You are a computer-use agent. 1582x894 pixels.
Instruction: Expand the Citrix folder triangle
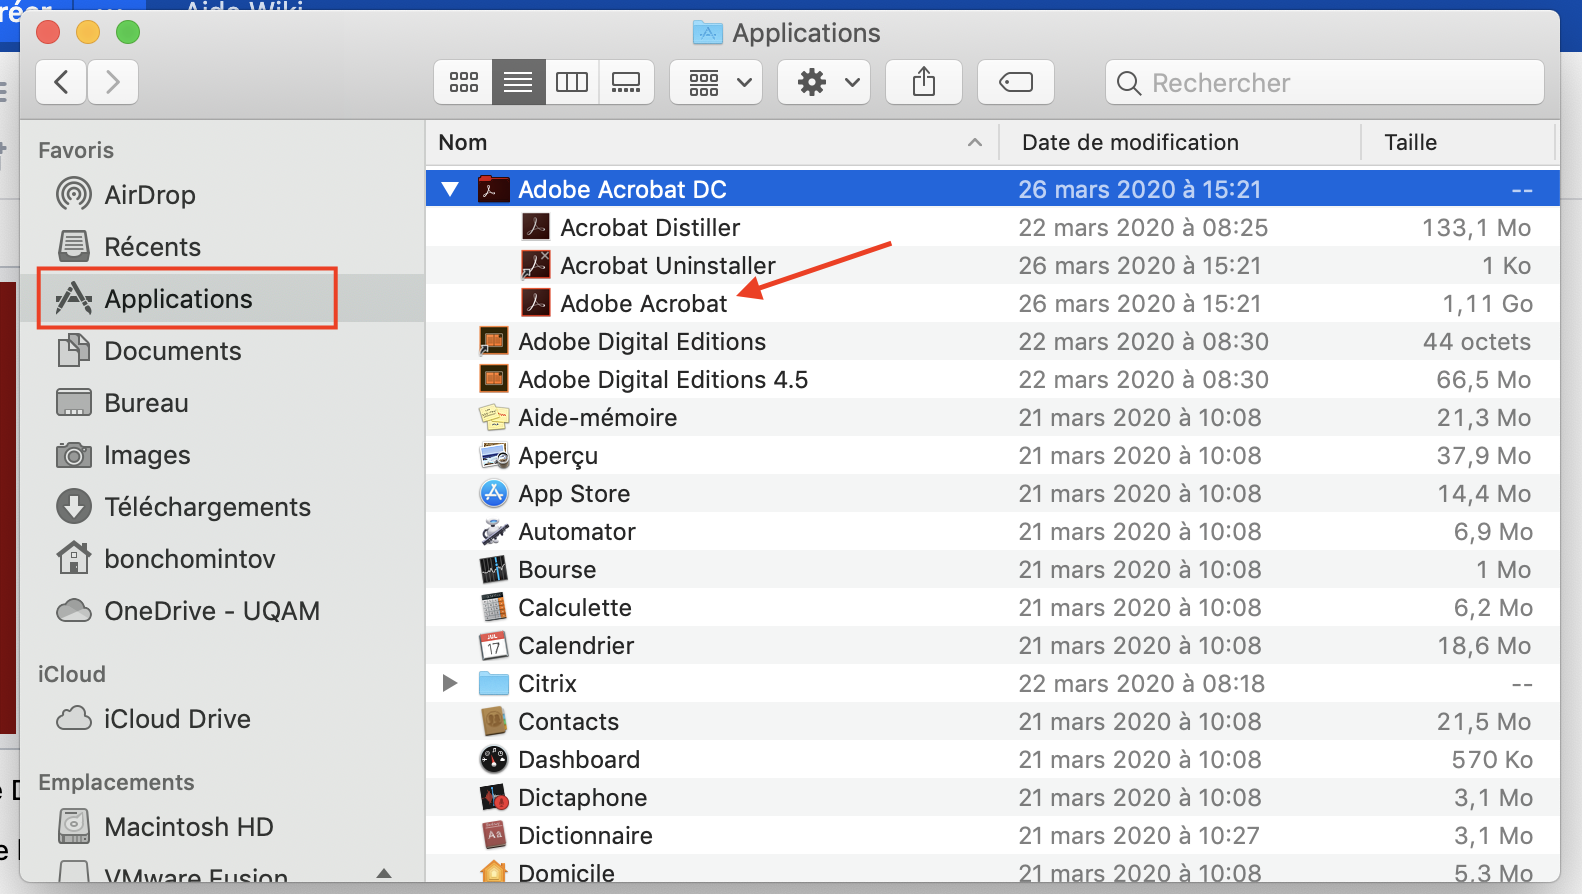click(450, 683)
